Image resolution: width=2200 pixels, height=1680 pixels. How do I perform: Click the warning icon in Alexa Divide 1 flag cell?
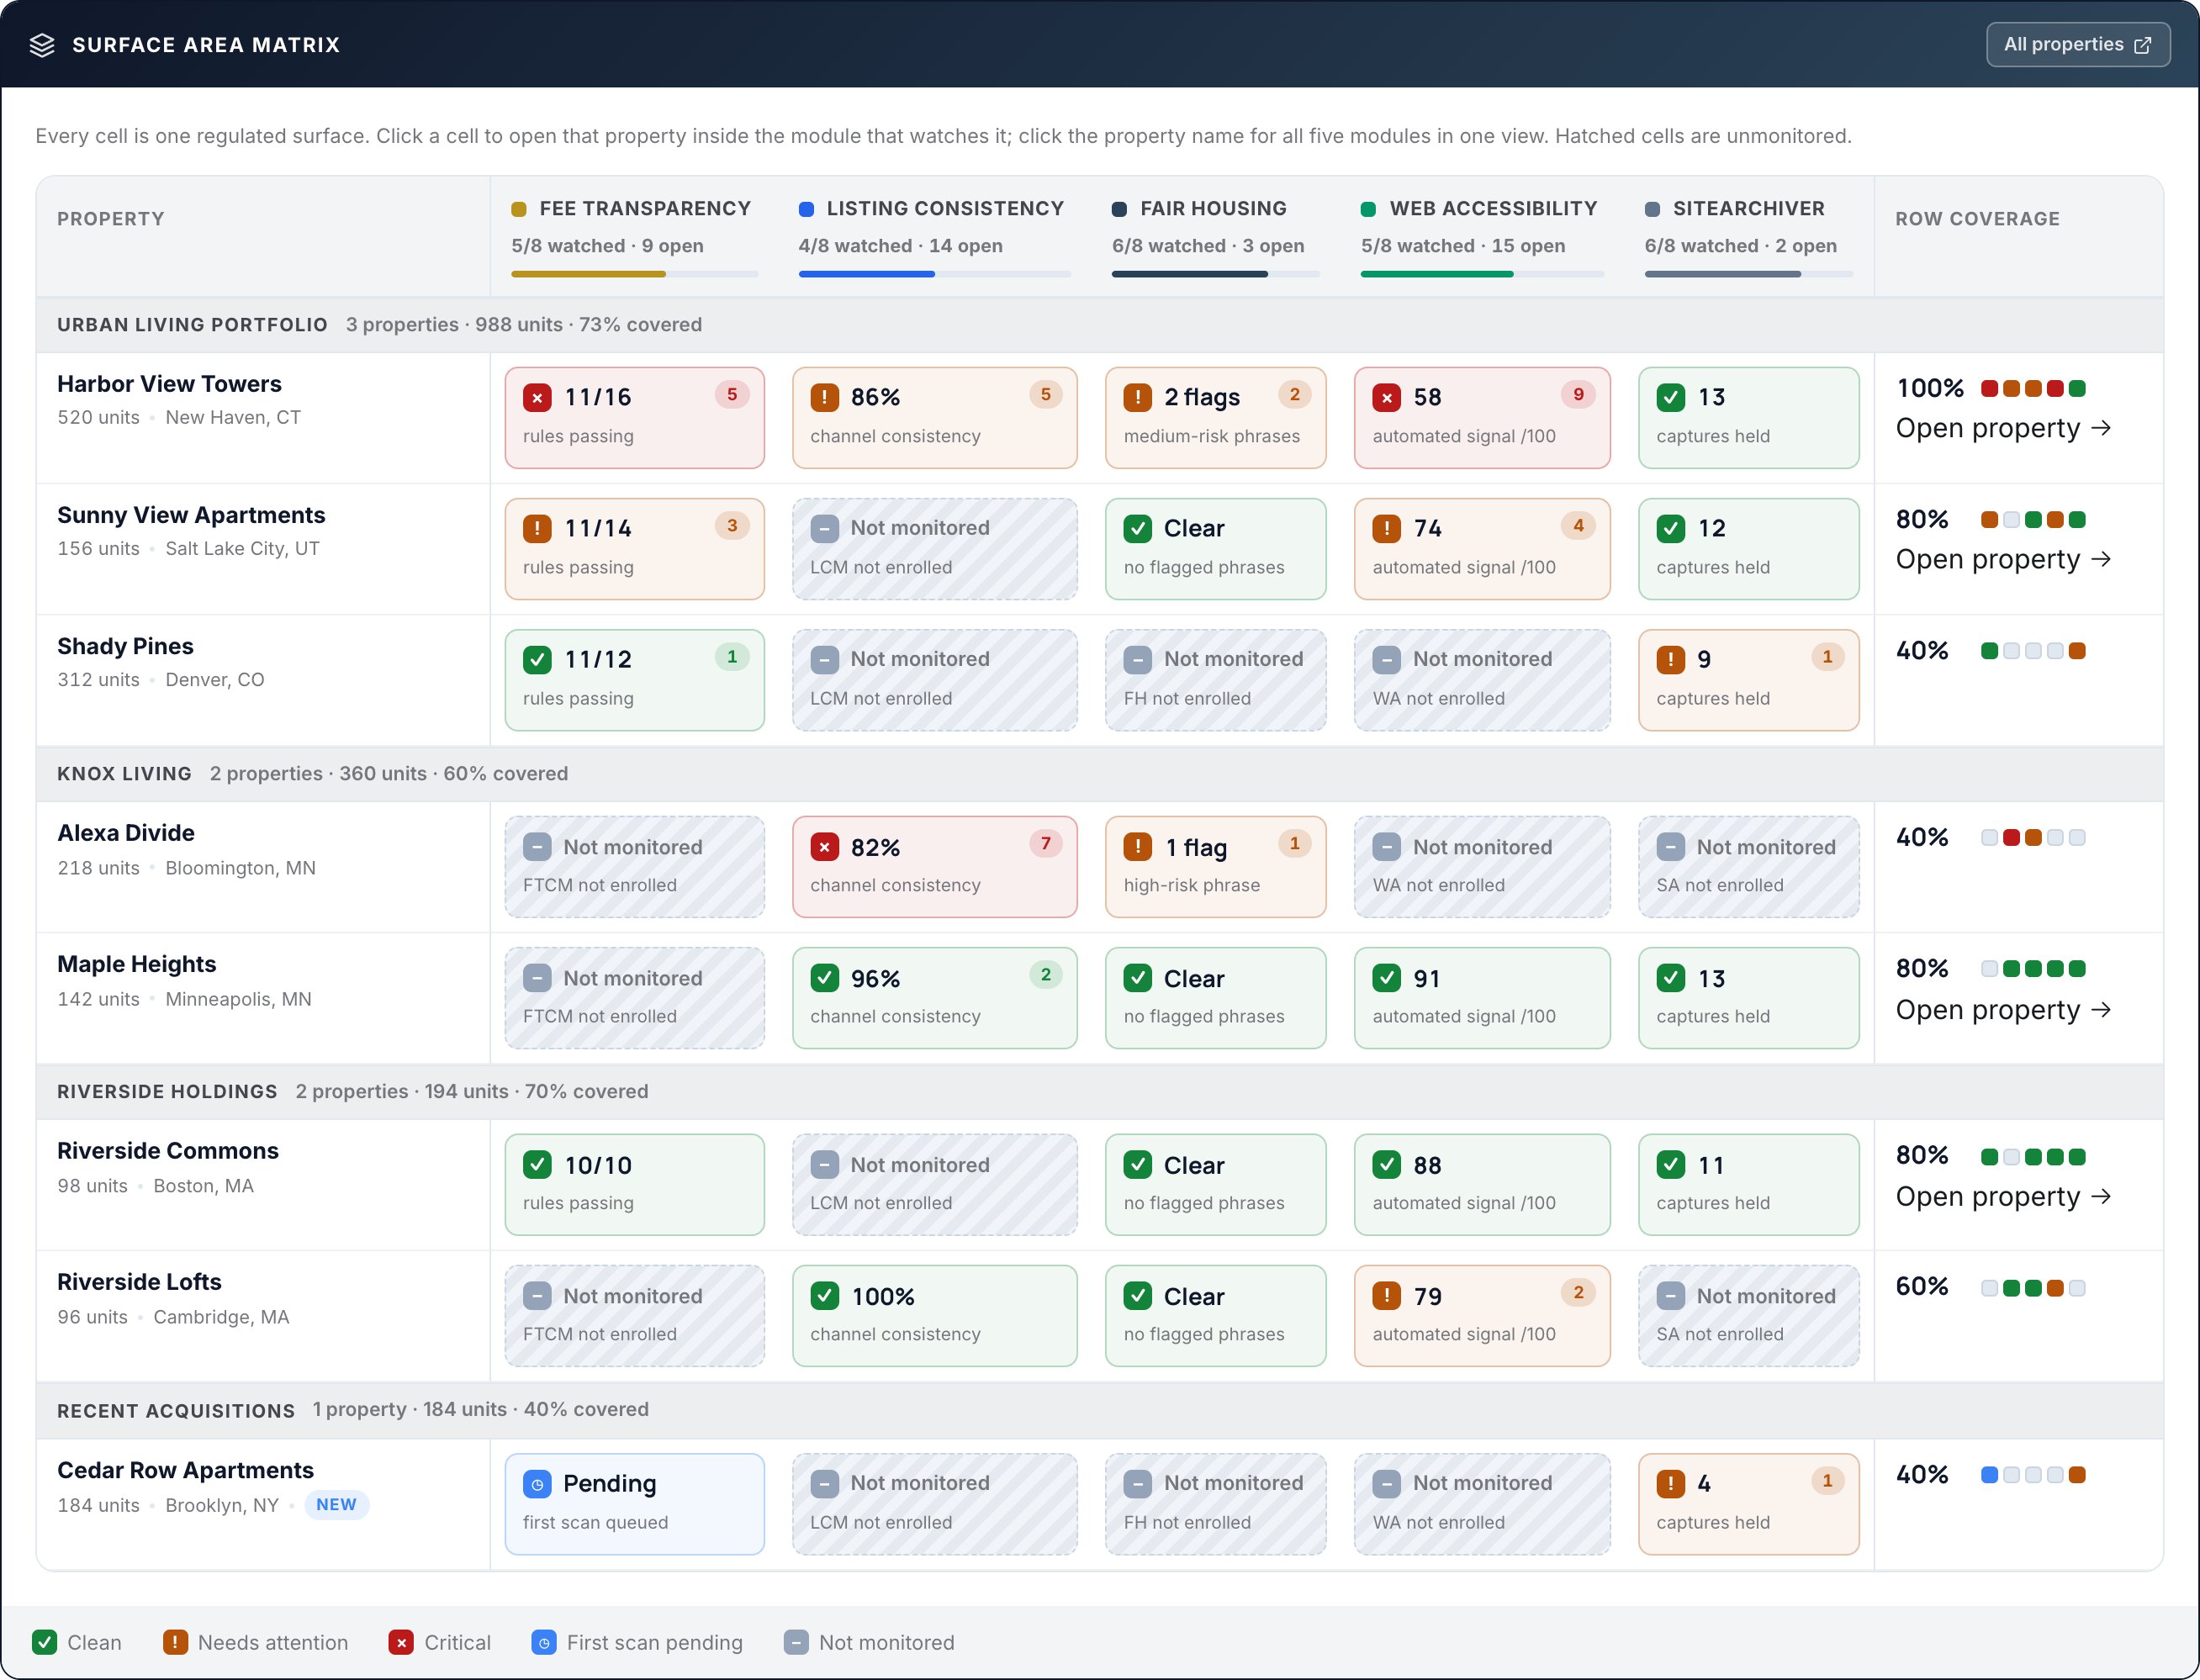point(1137,848)
